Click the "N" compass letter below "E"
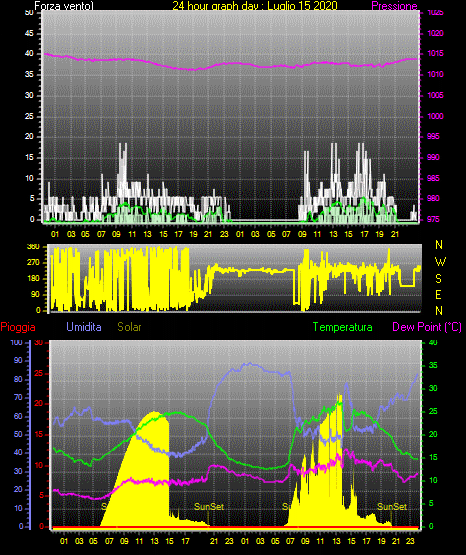 pyautogui.click(x=439, y=310)
